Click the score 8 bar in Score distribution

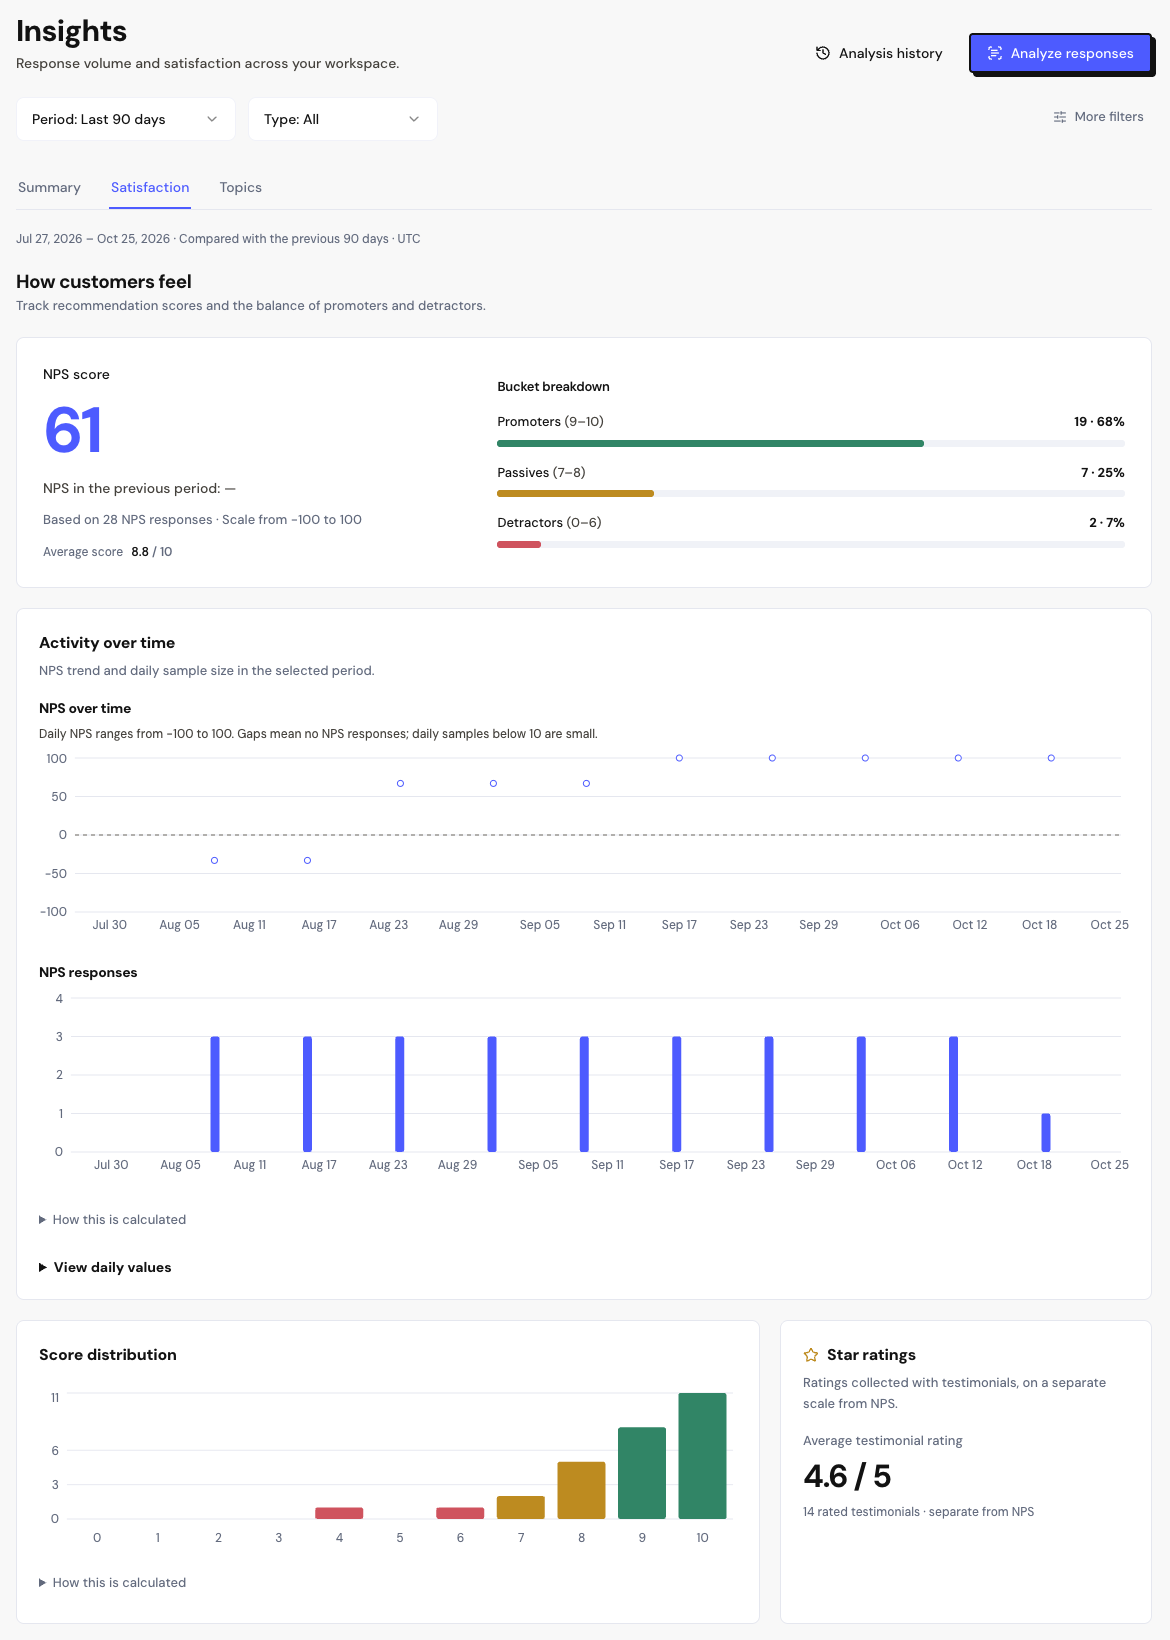click(581, 1490)
